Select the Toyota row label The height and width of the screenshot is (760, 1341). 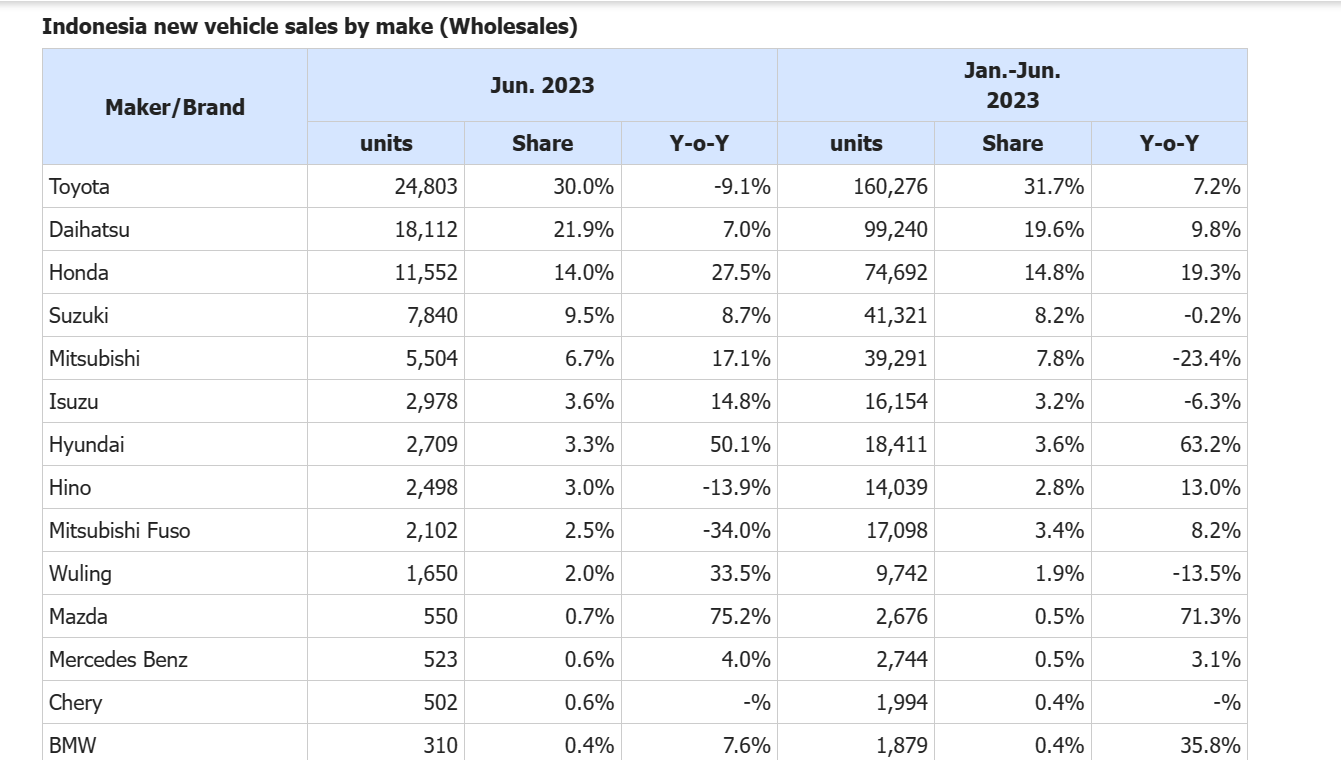point(80,187)
